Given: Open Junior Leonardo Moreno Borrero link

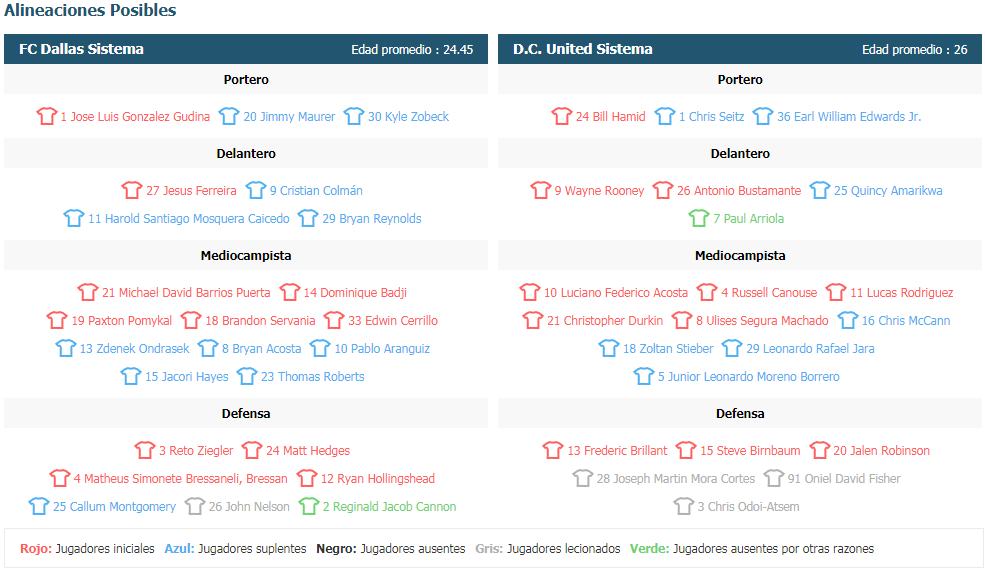Looking at the screenshot, I should [748, 376].
